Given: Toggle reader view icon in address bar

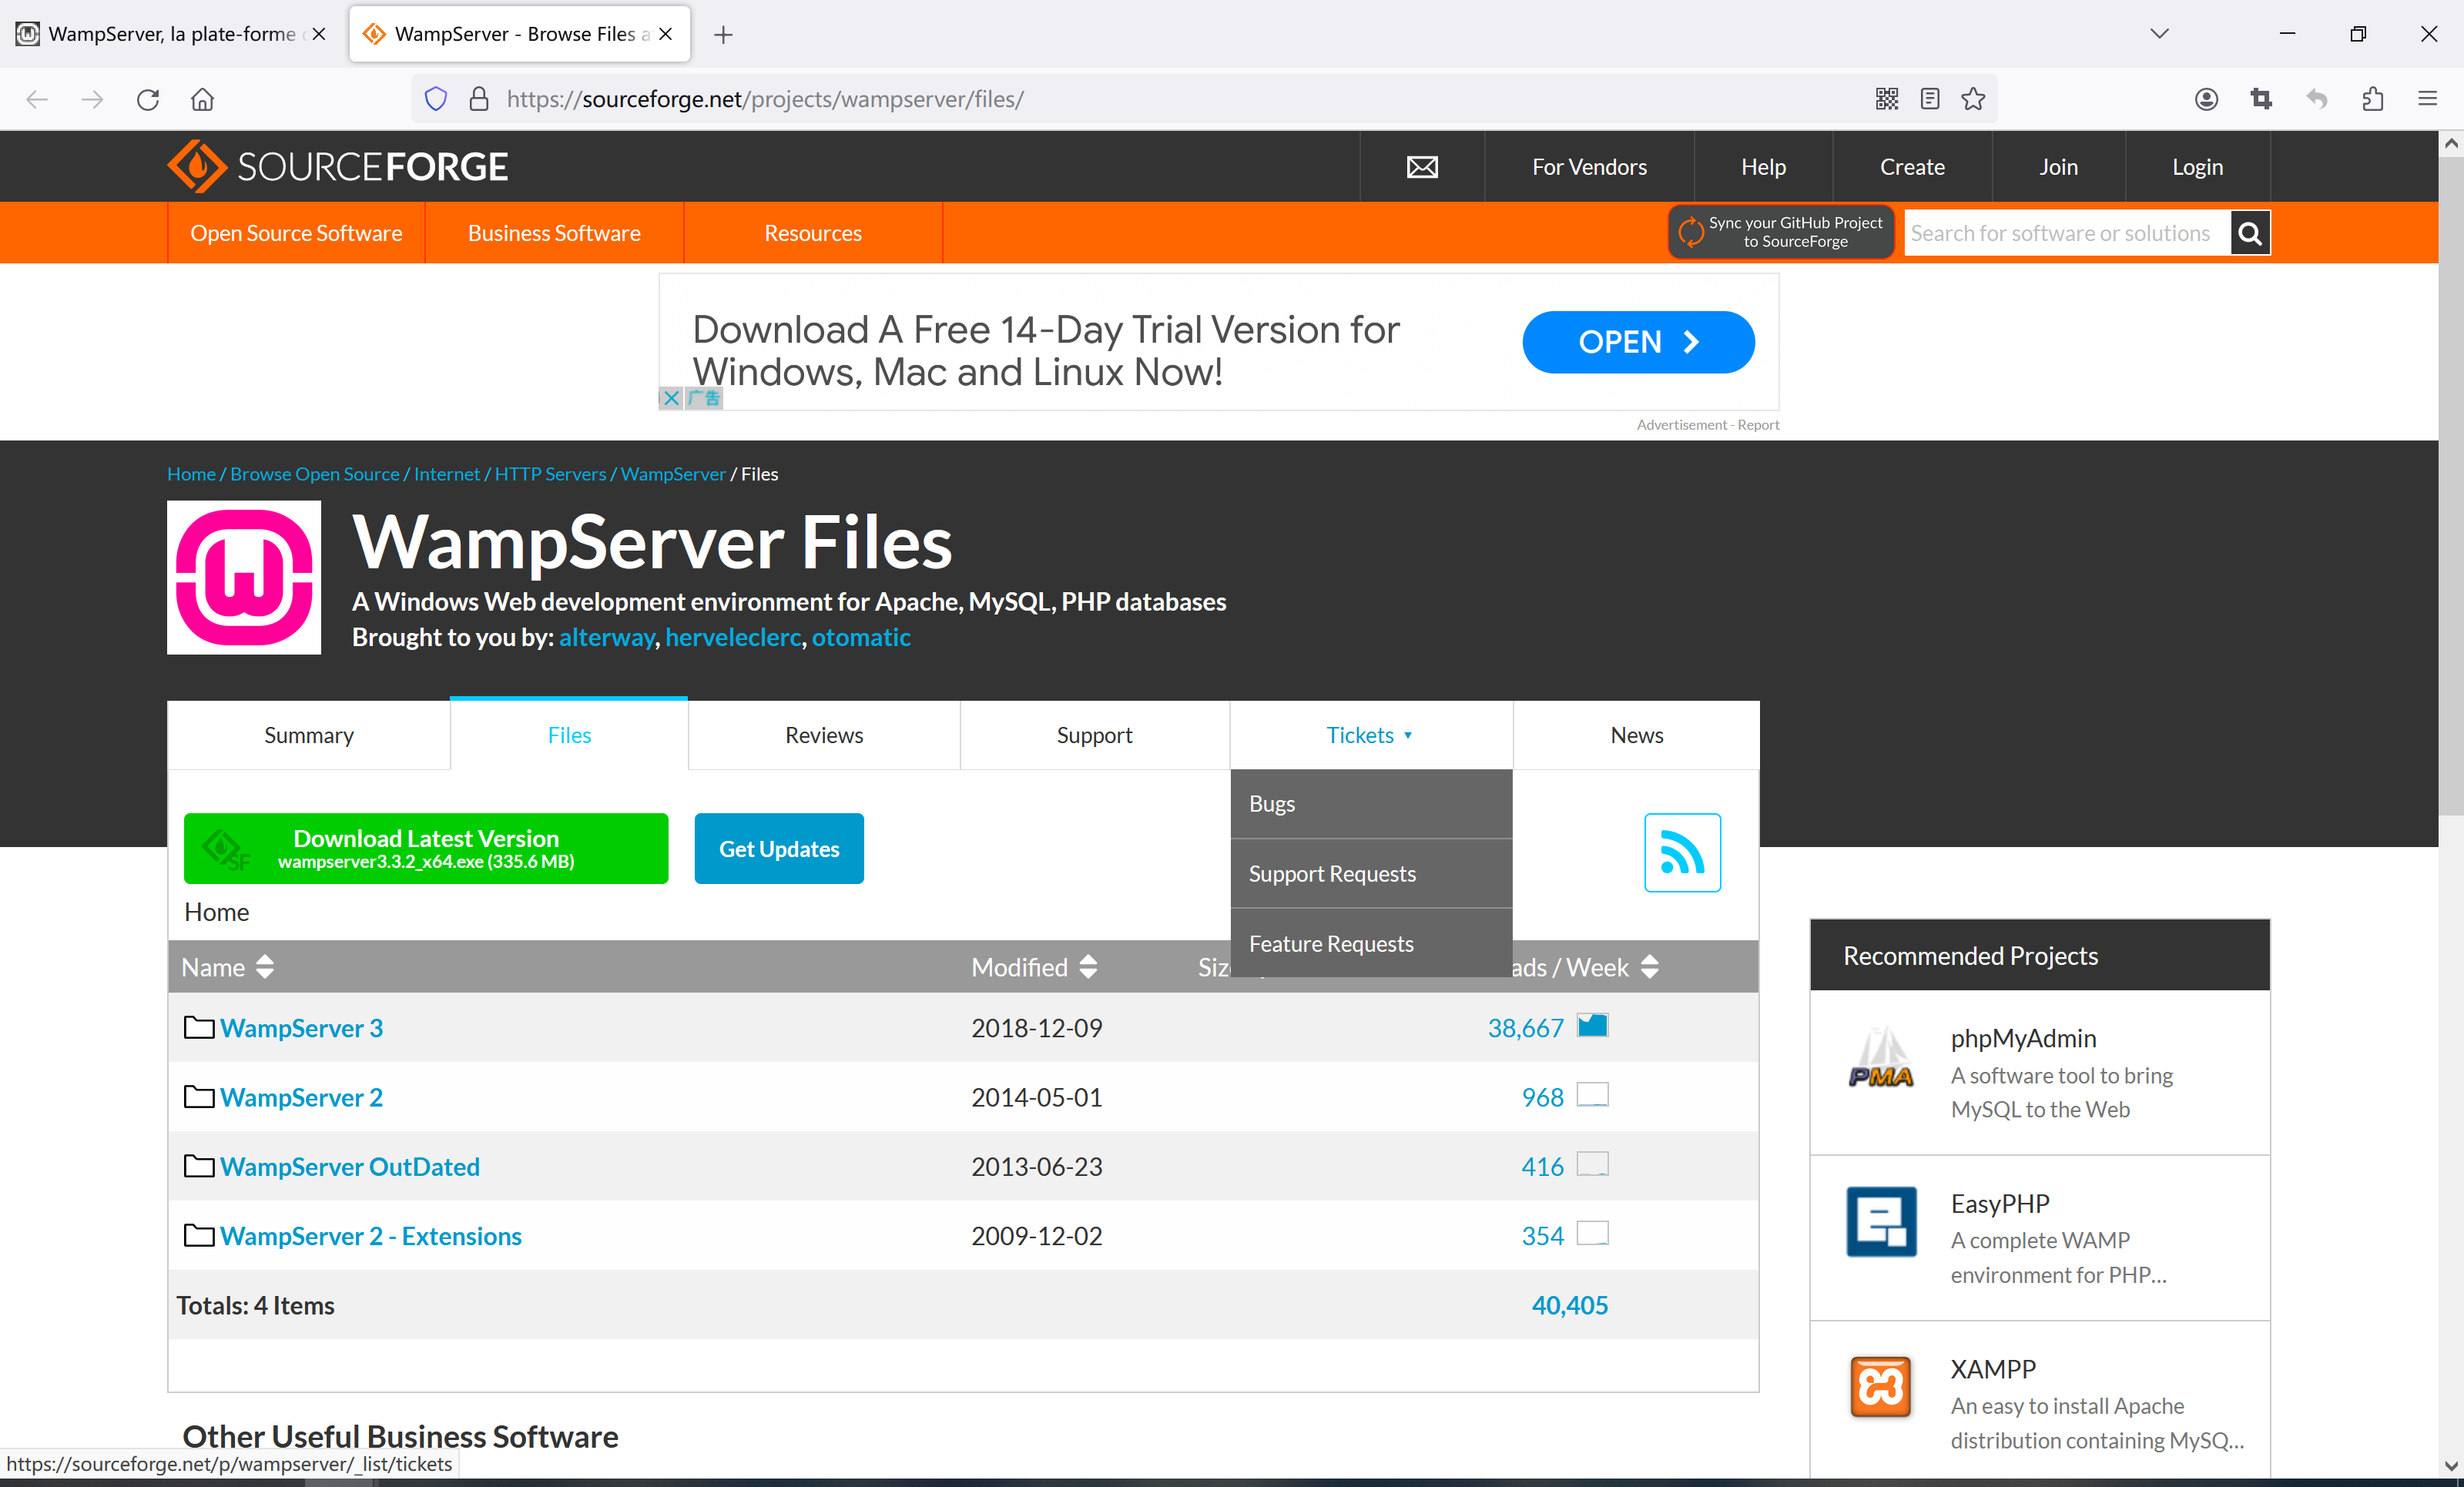Looking at the screenshot, I should coord(1930,99).
